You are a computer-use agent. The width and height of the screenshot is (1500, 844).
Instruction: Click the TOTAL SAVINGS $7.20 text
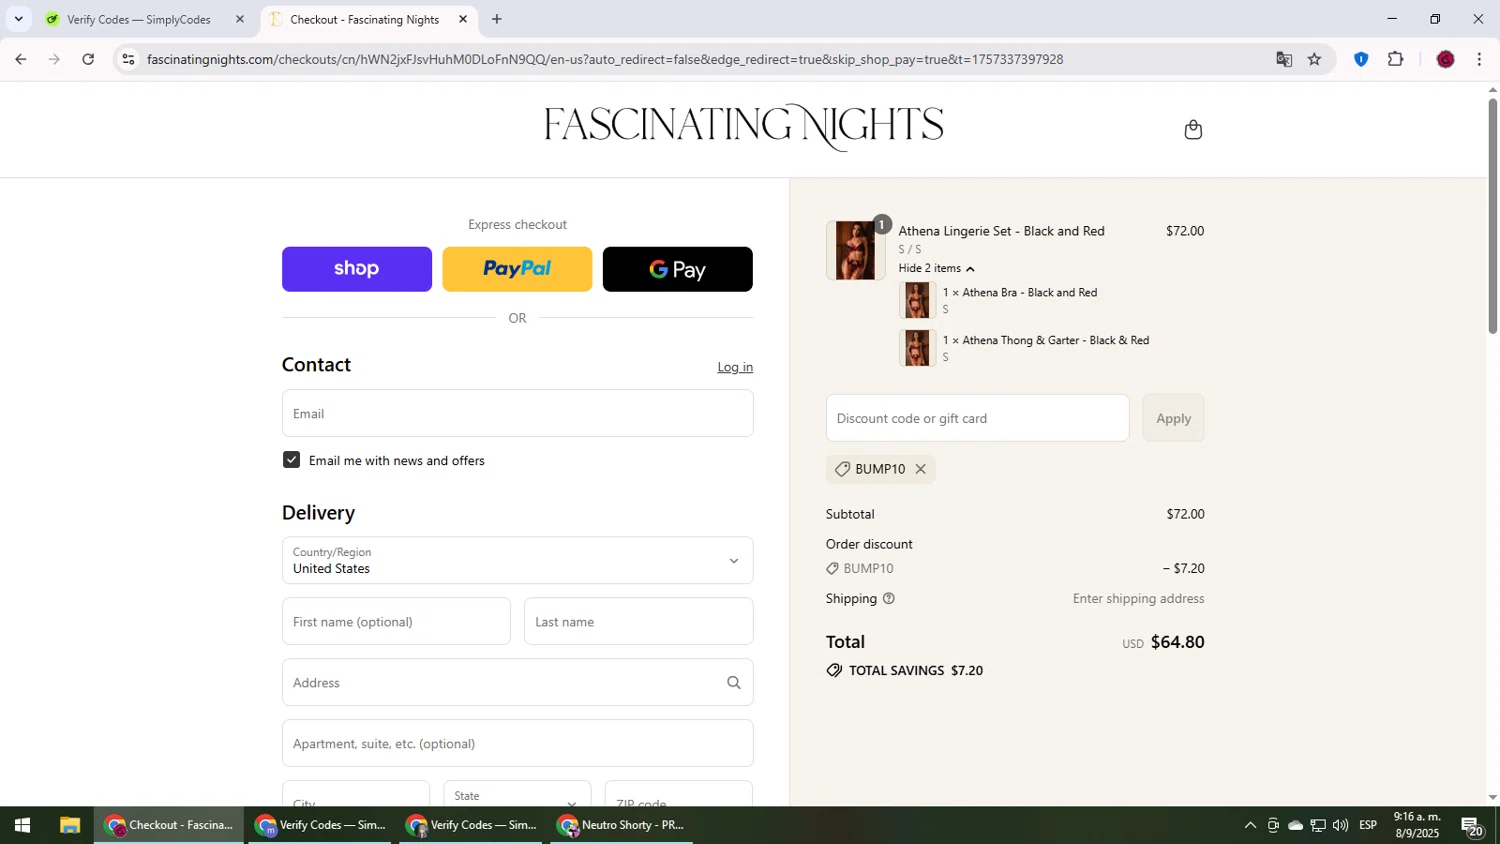coord(915,671)
